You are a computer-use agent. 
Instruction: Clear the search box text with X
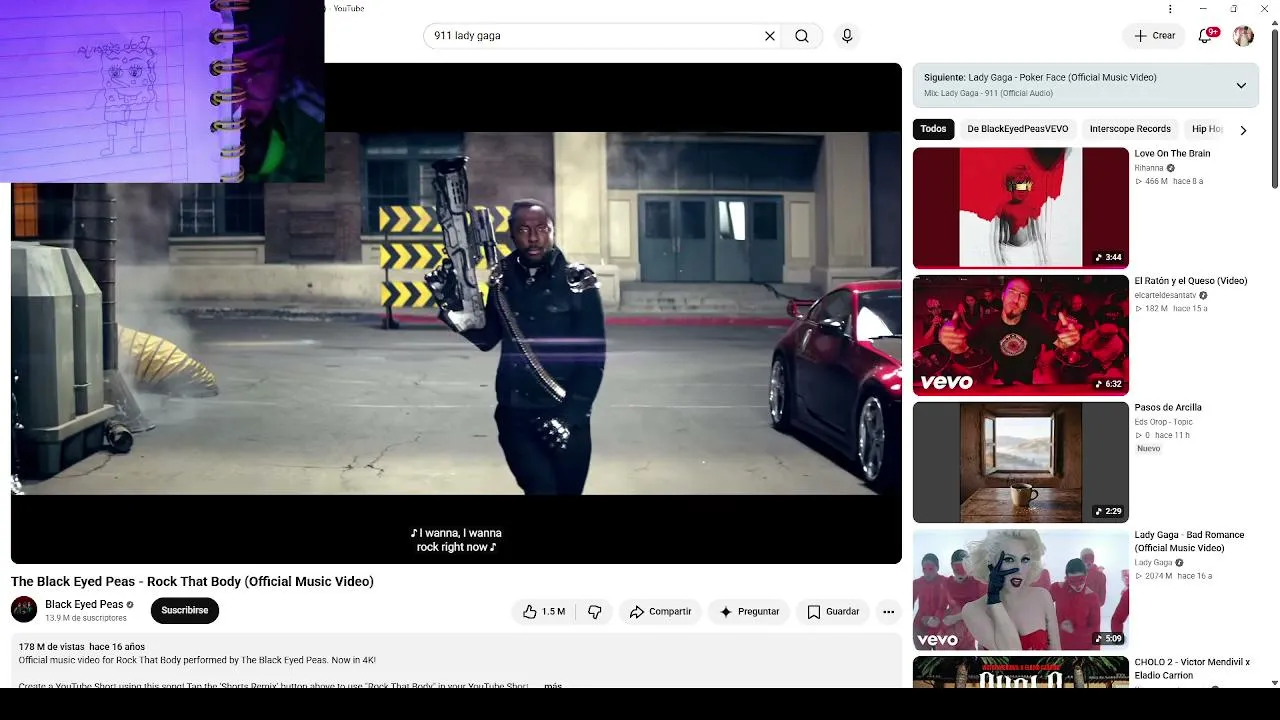coord(770,36)
